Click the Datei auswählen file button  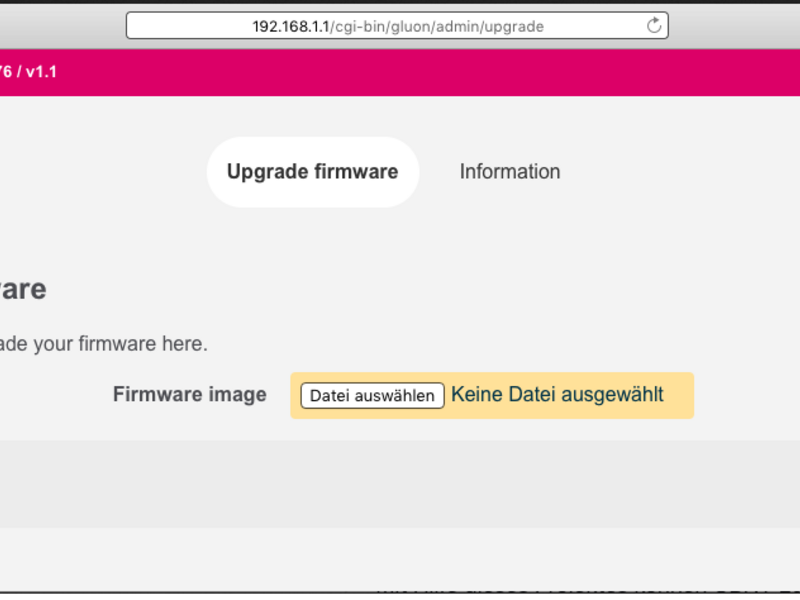372,395
